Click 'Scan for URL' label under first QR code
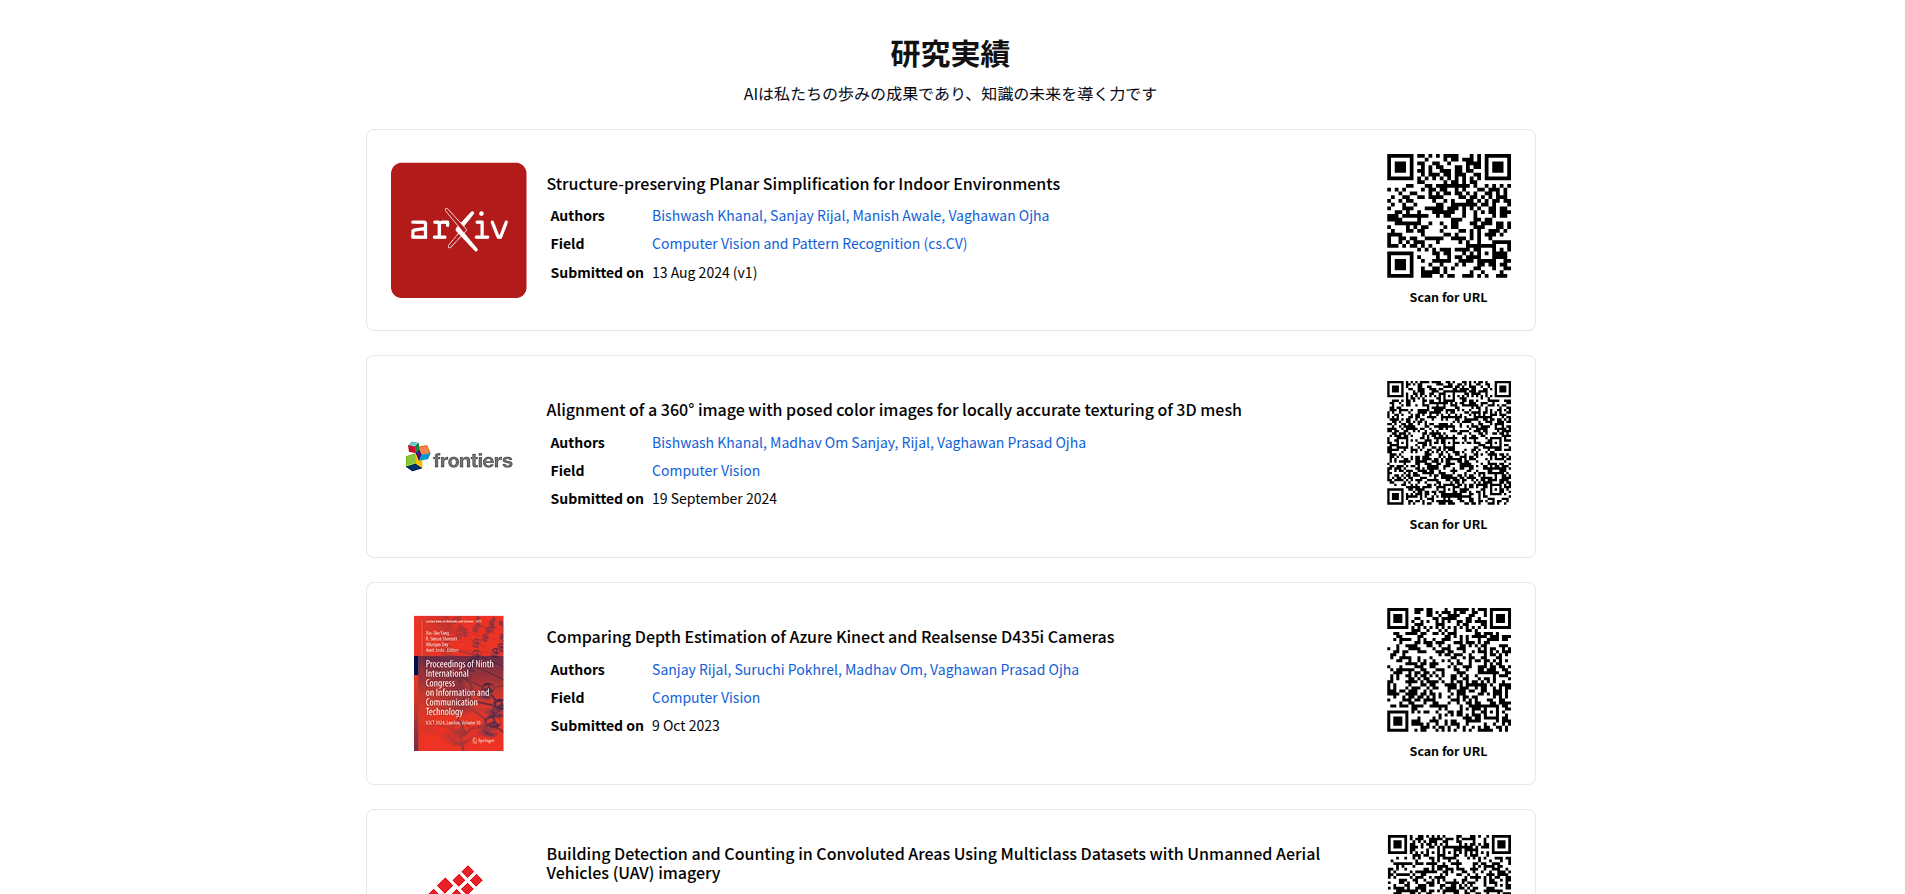Image resolution: width=1905 pixels, height=894 pixels. point(1447,298)
